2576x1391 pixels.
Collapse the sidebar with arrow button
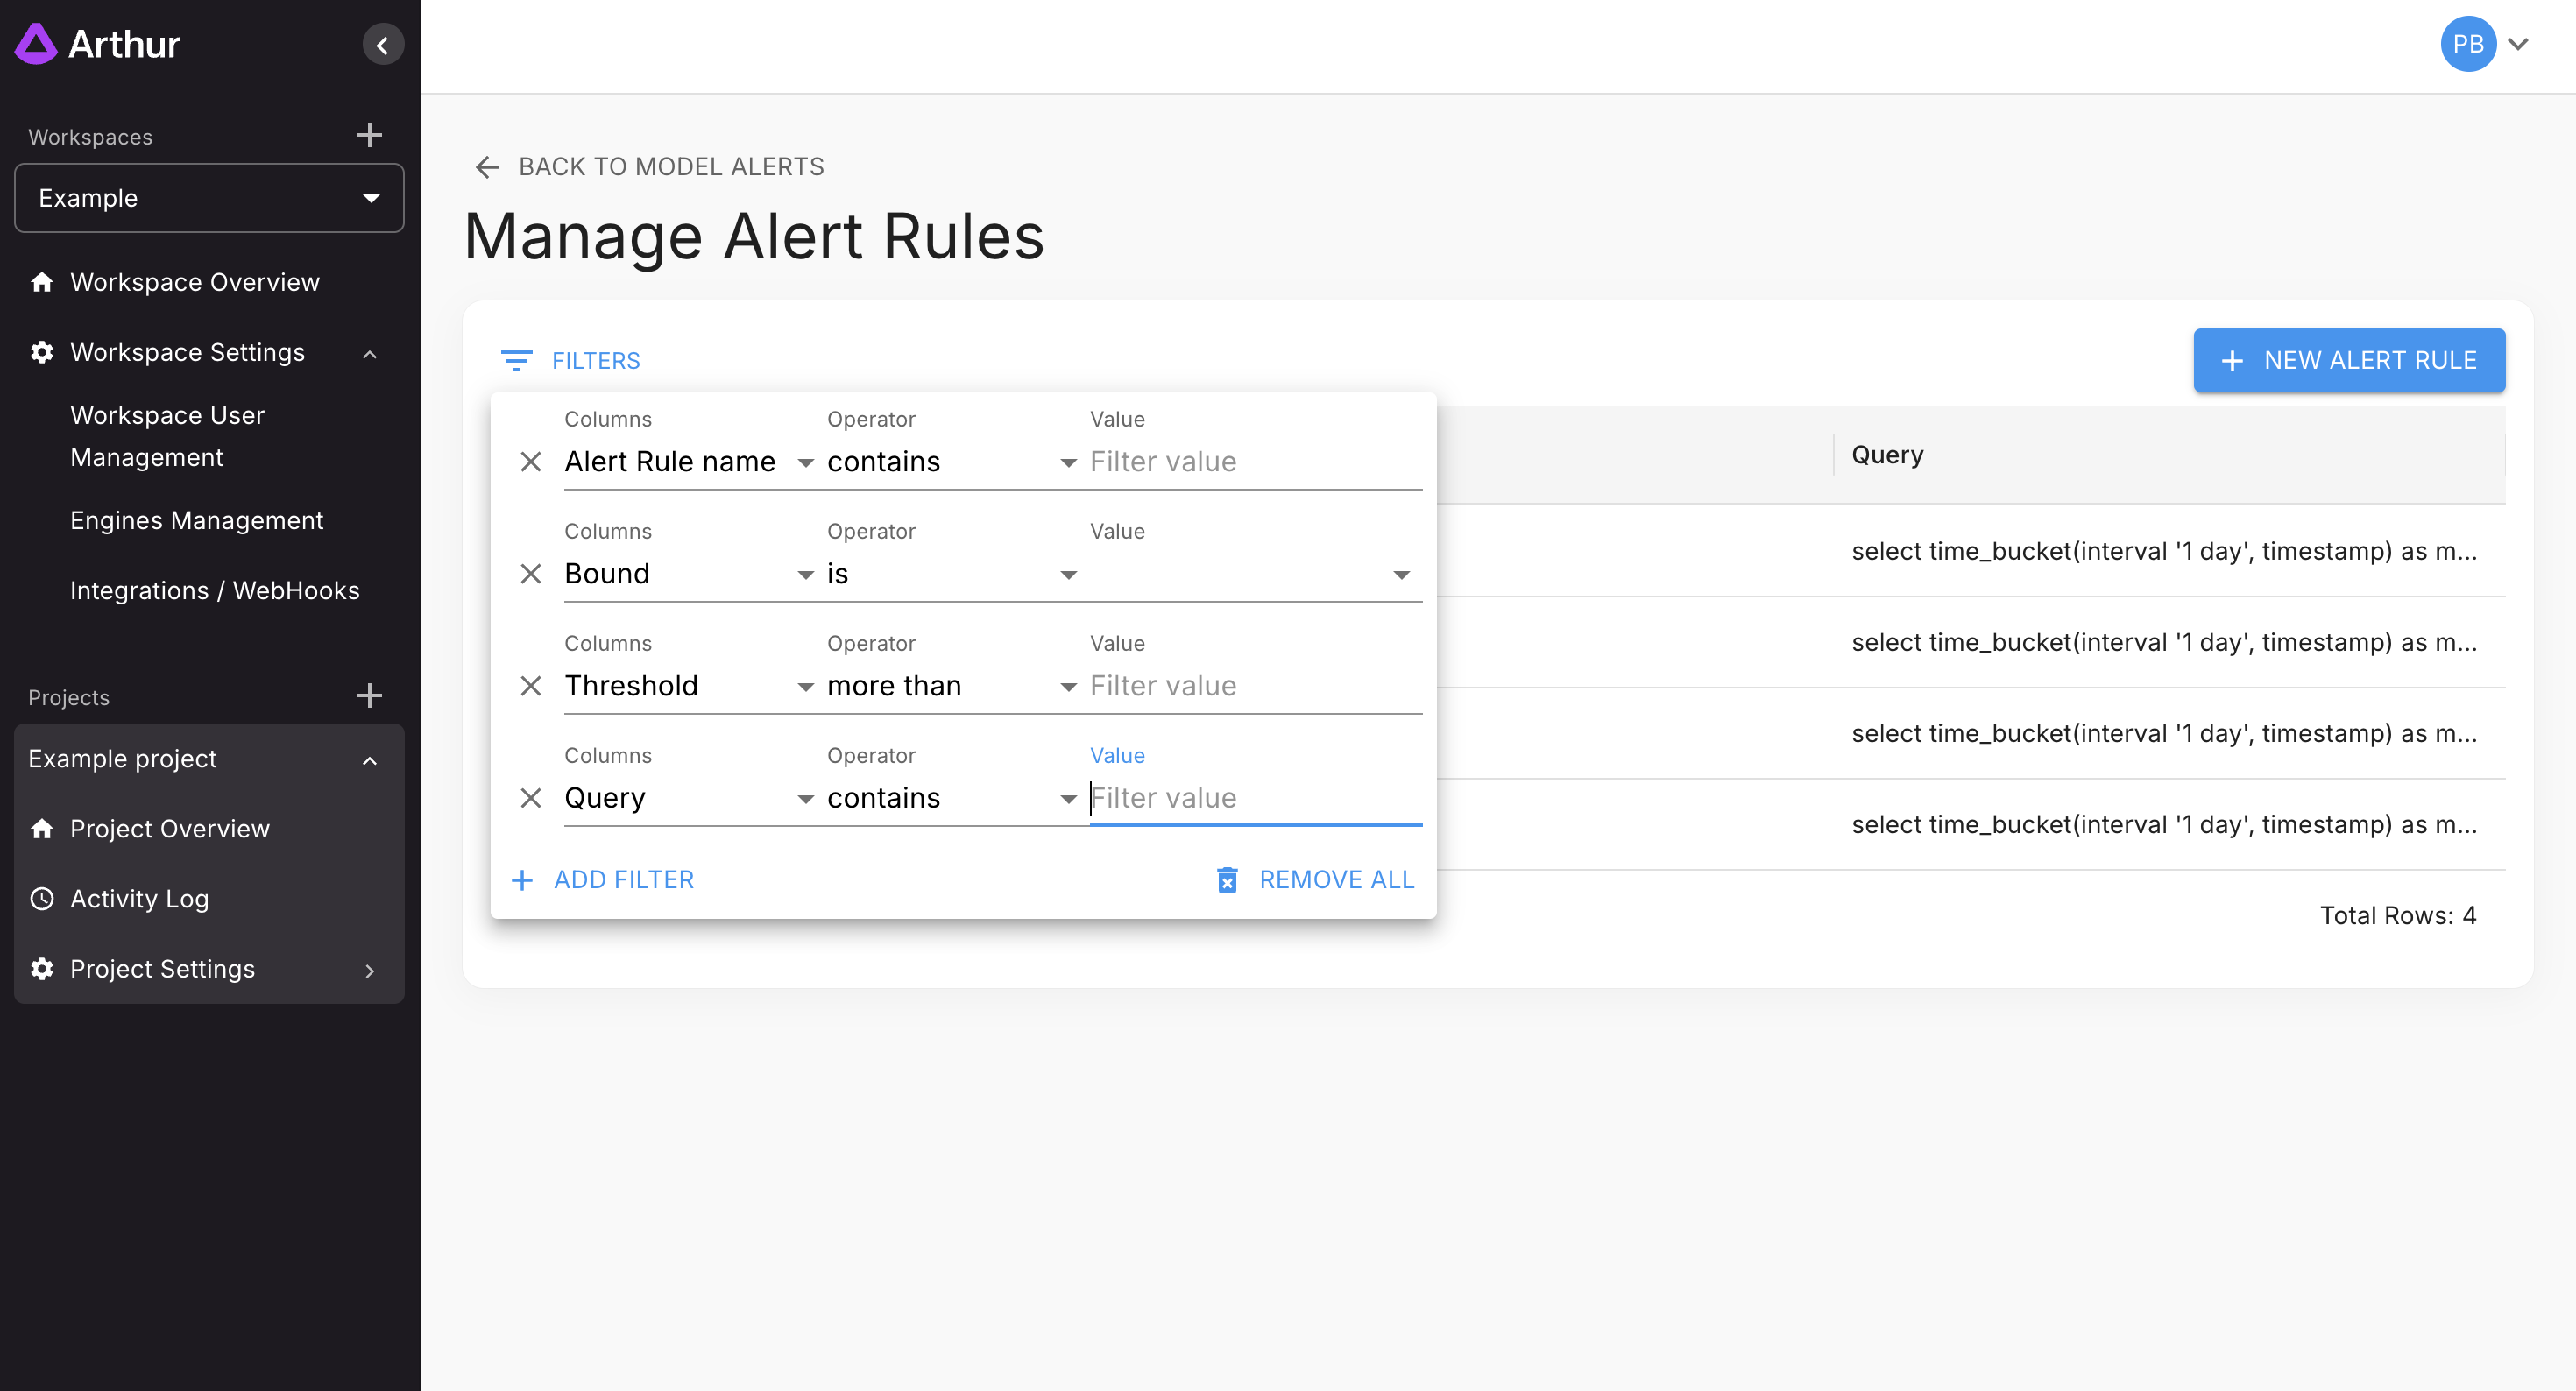[x=382, y=45]
